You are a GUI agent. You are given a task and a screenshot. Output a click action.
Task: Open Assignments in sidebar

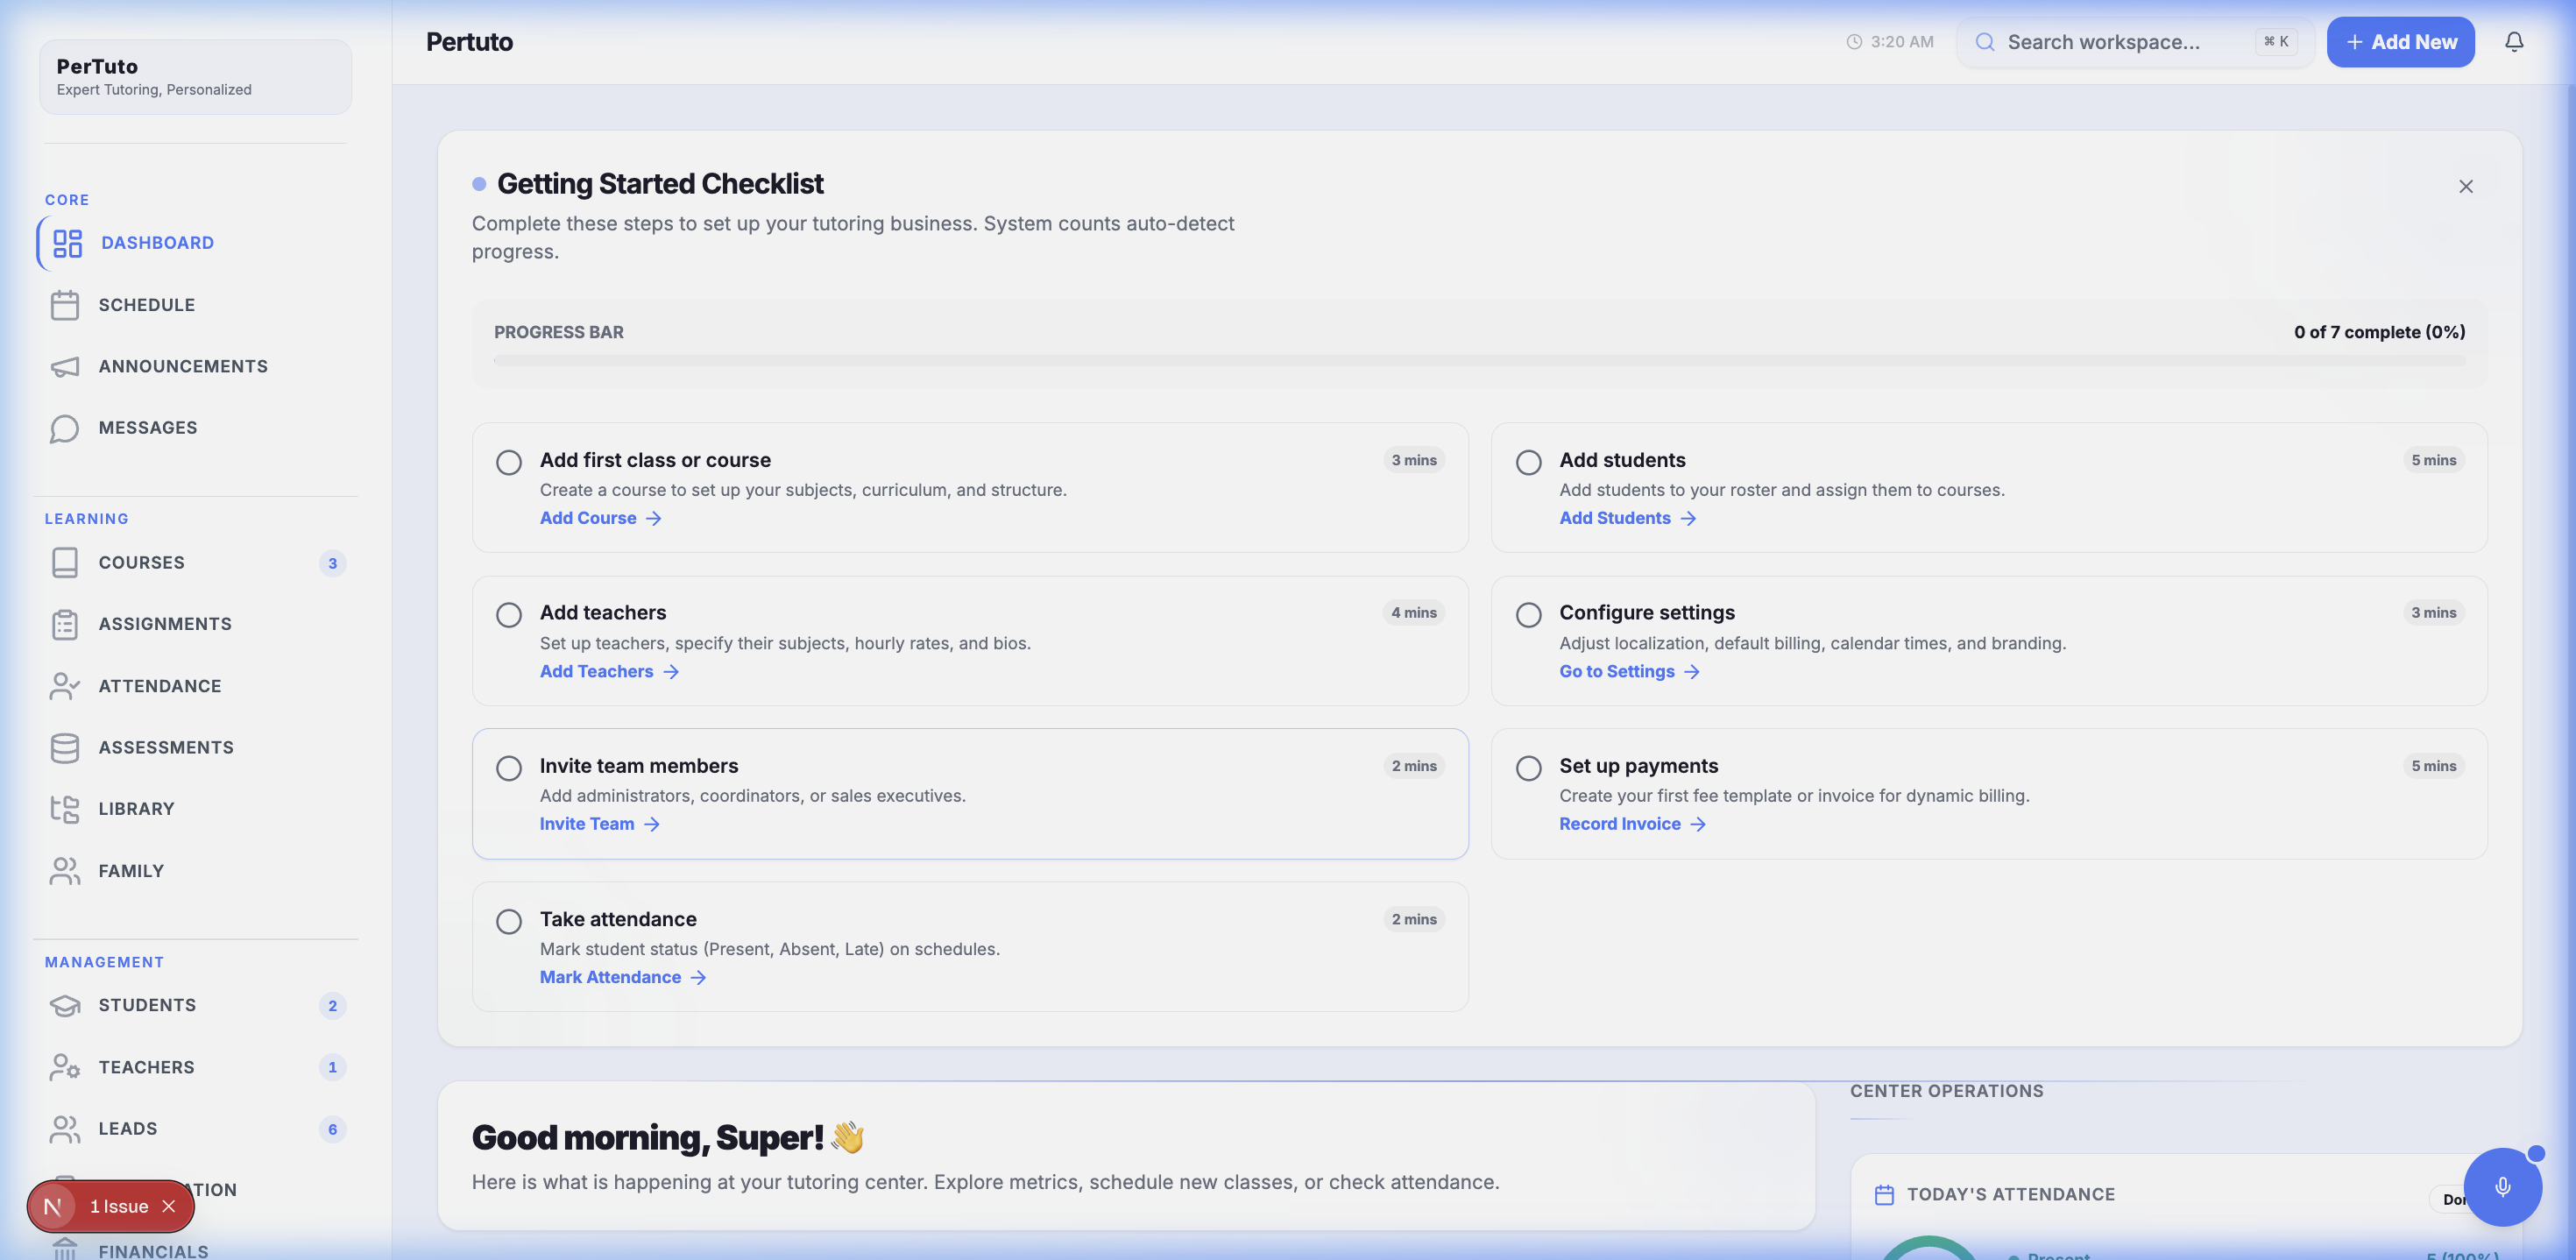click(x=195, y=624)
